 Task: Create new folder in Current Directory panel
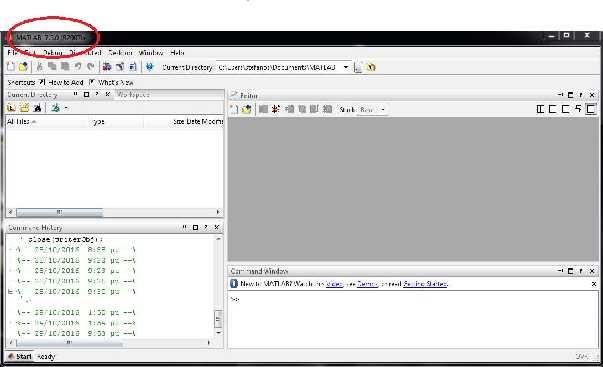24,108
